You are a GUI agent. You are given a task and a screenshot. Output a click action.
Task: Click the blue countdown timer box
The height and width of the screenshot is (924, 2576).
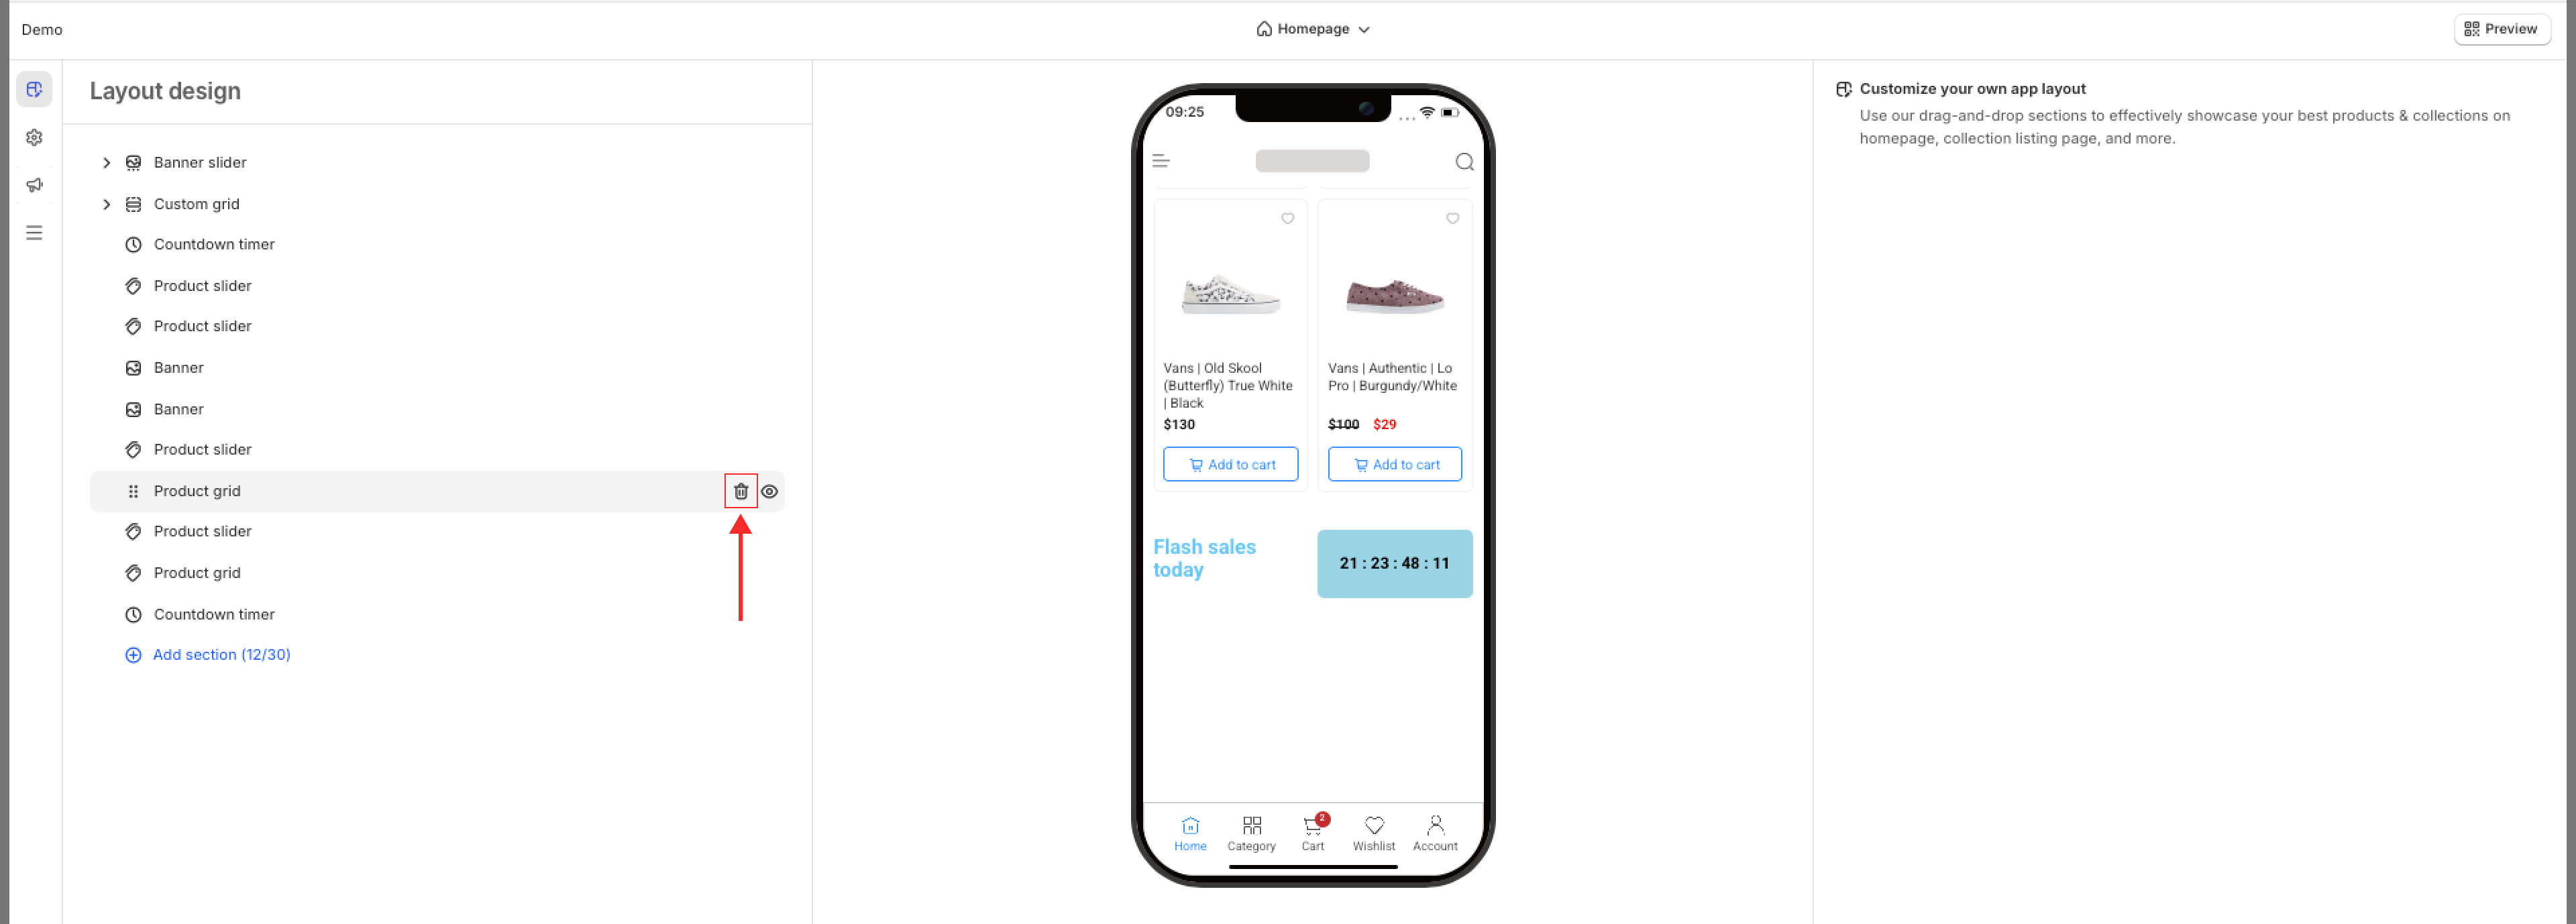coord(1394,564)
